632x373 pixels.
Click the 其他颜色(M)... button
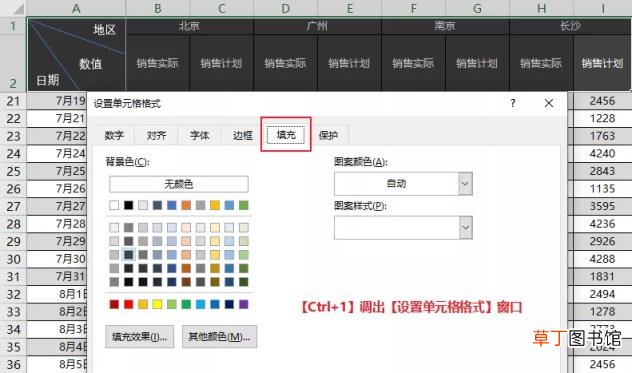pyautogui.click(x=219, y=337)
